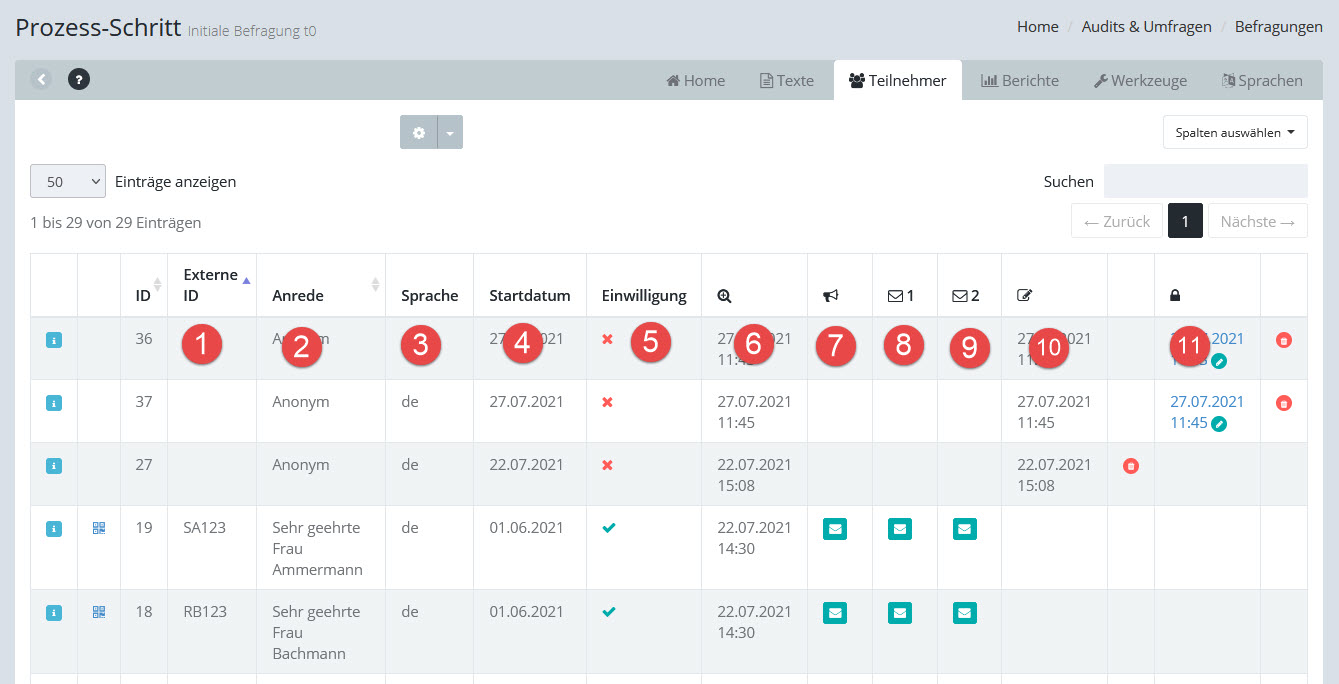Click info icon for participant ID 37

click(x=54, y=402)
